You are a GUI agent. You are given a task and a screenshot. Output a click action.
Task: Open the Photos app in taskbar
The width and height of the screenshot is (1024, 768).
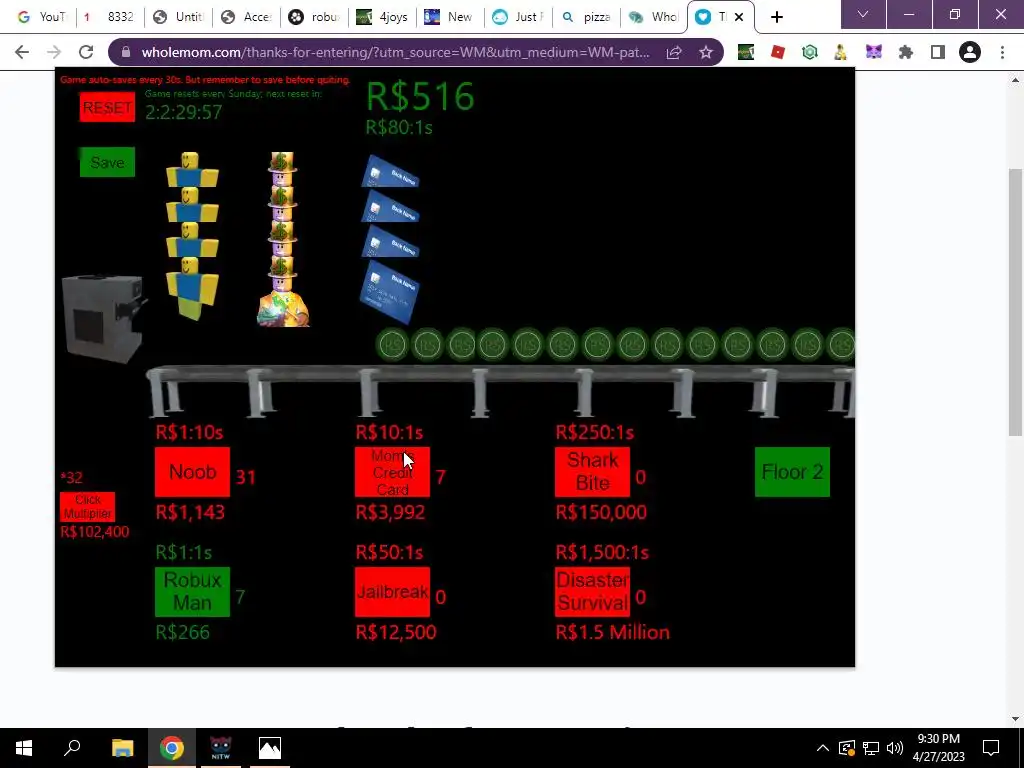coord(270,748)
